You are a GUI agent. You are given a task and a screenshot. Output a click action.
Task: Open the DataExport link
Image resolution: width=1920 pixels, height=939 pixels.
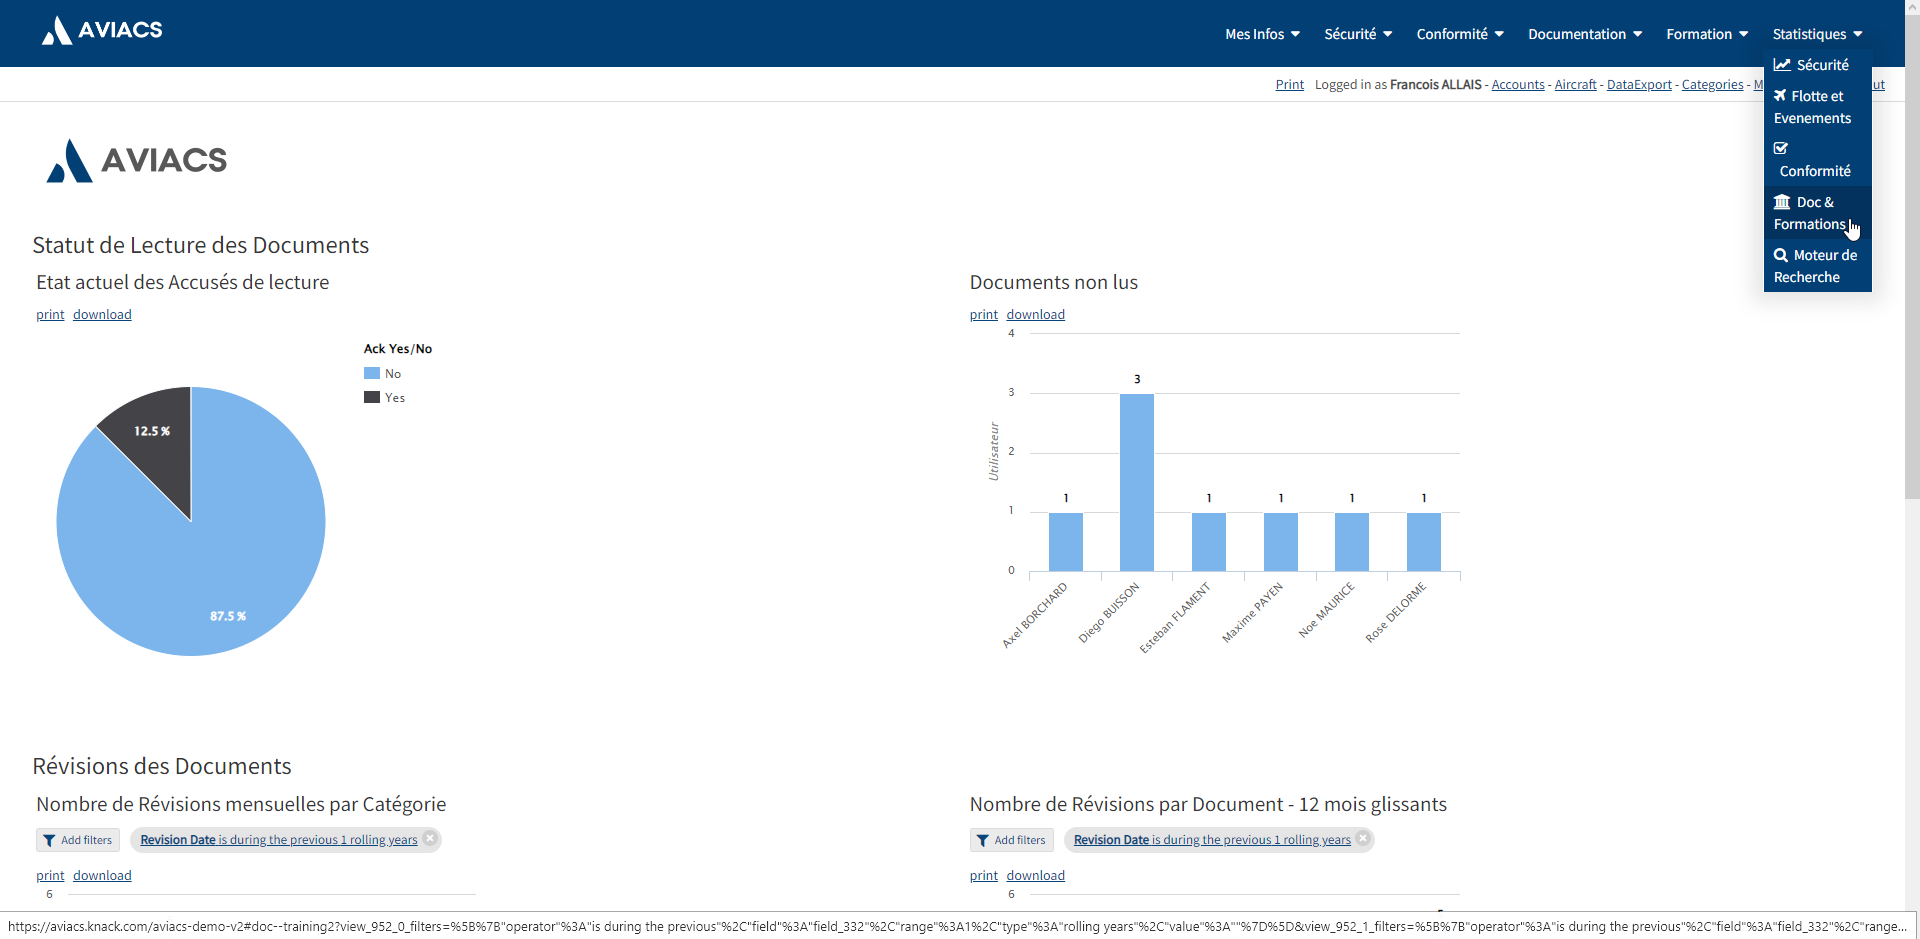(x=1639, y=85)
